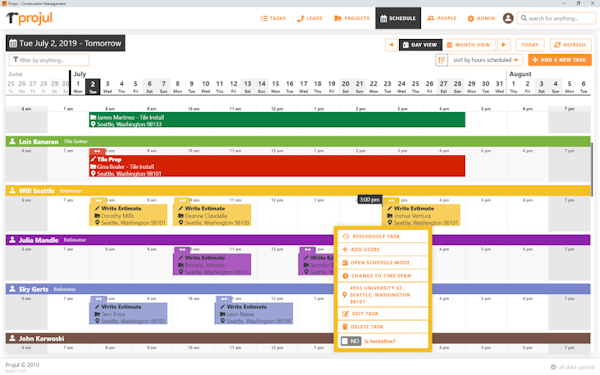The width and height of the screenshot is (600, 375).
Task: Click drag handle on Deanne Claudelle task
Action: click(182, 201)
